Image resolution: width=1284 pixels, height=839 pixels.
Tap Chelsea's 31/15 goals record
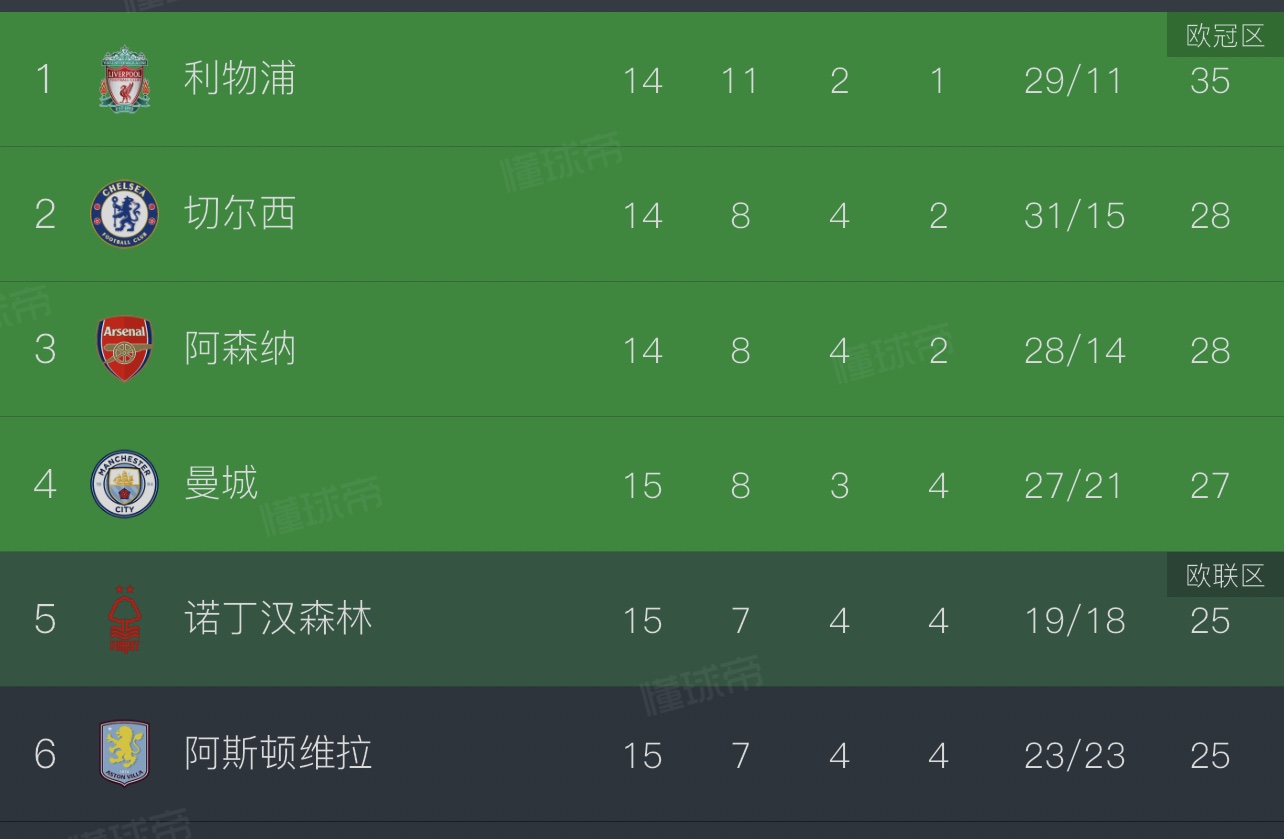tap(1074, 216)
